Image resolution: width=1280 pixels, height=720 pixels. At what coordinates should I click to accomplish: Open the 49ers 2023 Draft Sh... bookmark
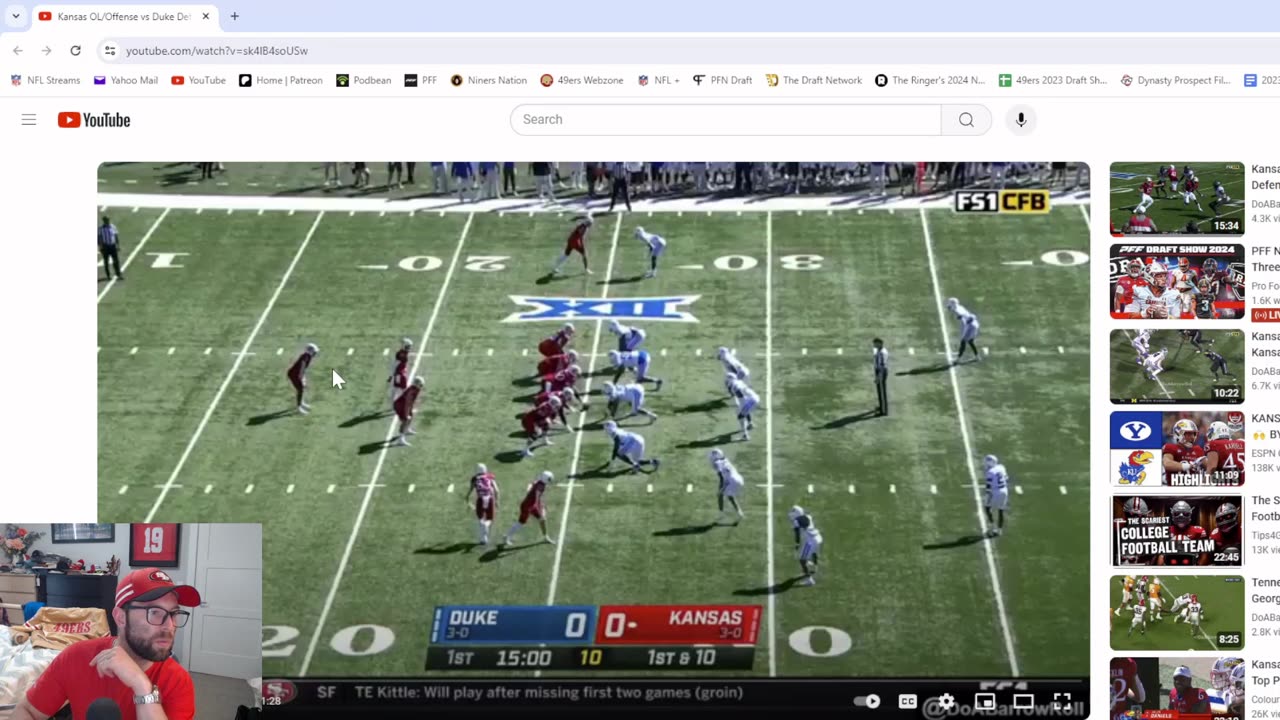coord(1053,80)
